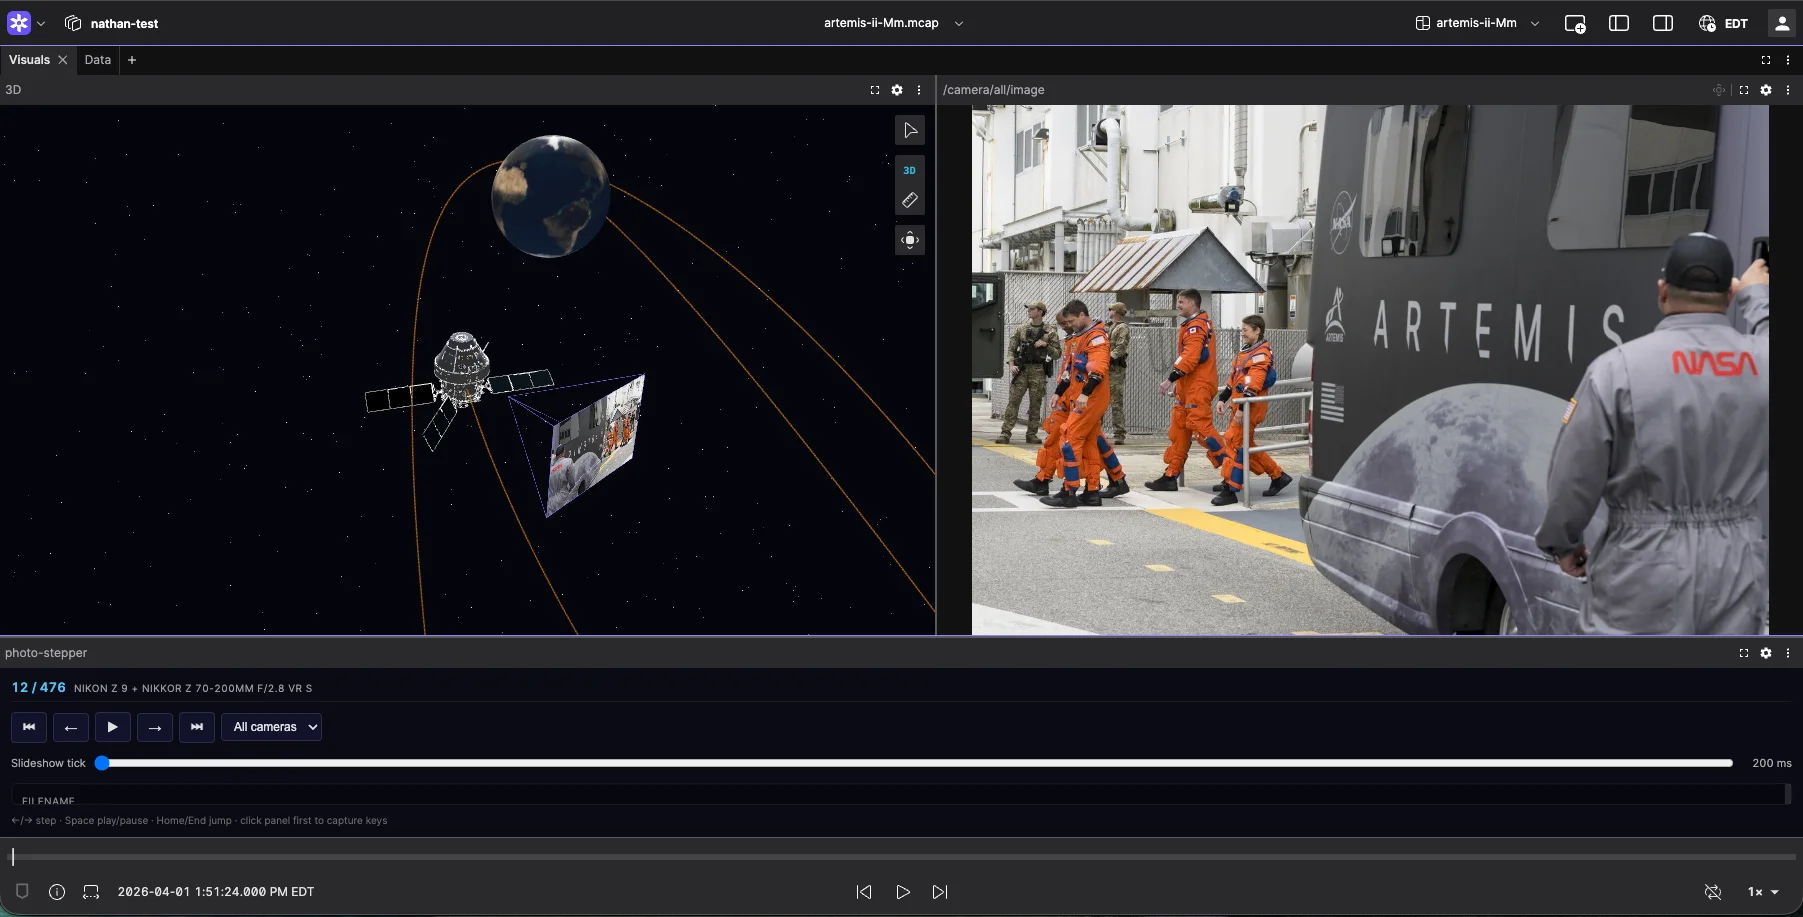Image resolution: width=1803 pixels, height=917 pixels.
Task: Open the data source info icon
Action: click(57, 892)
